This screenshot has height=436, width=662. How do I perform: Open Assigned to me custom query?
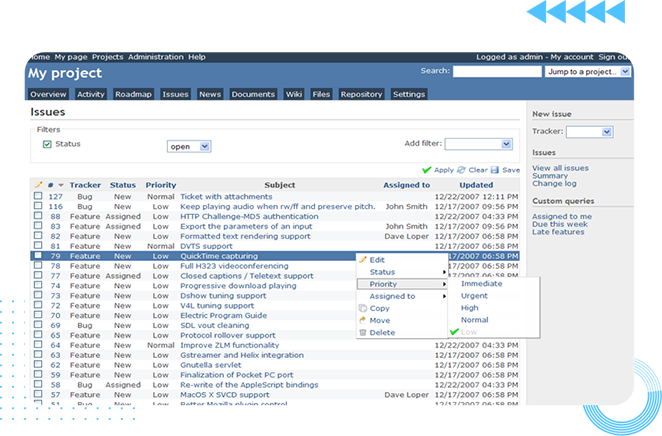click(x=562, y=217)
